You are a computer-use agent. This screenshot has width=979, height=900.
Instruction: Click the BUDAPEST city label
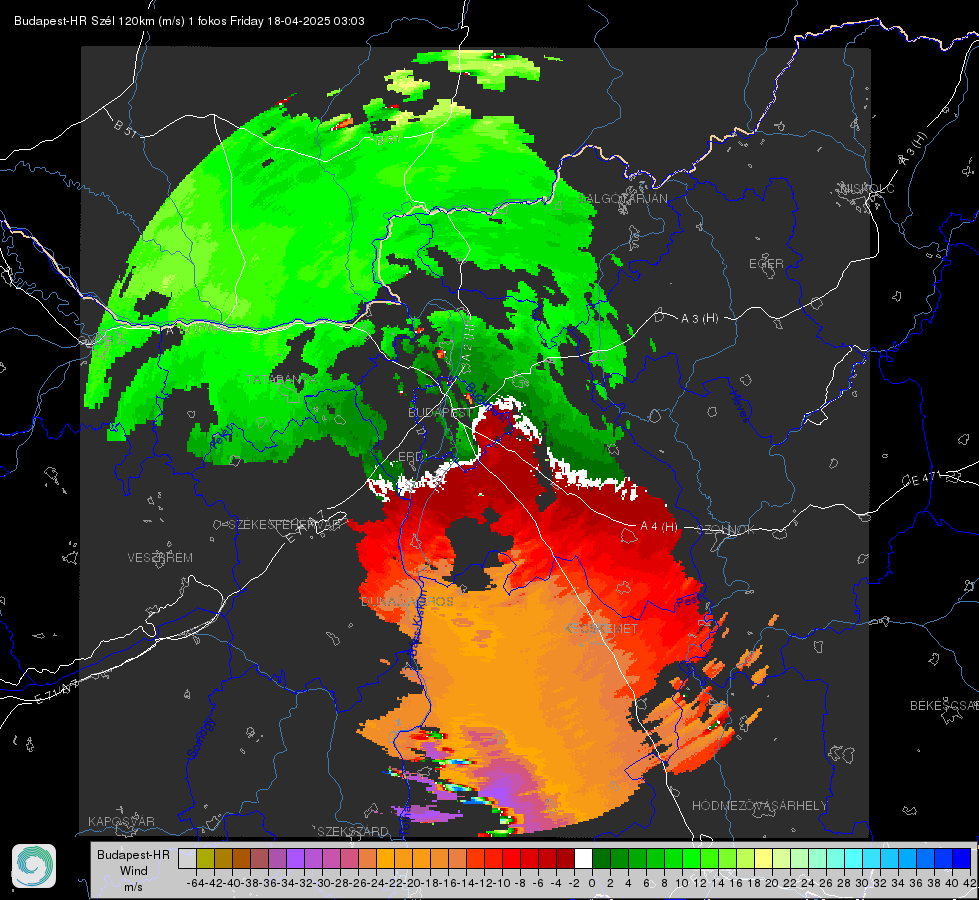tap(440, 412)
